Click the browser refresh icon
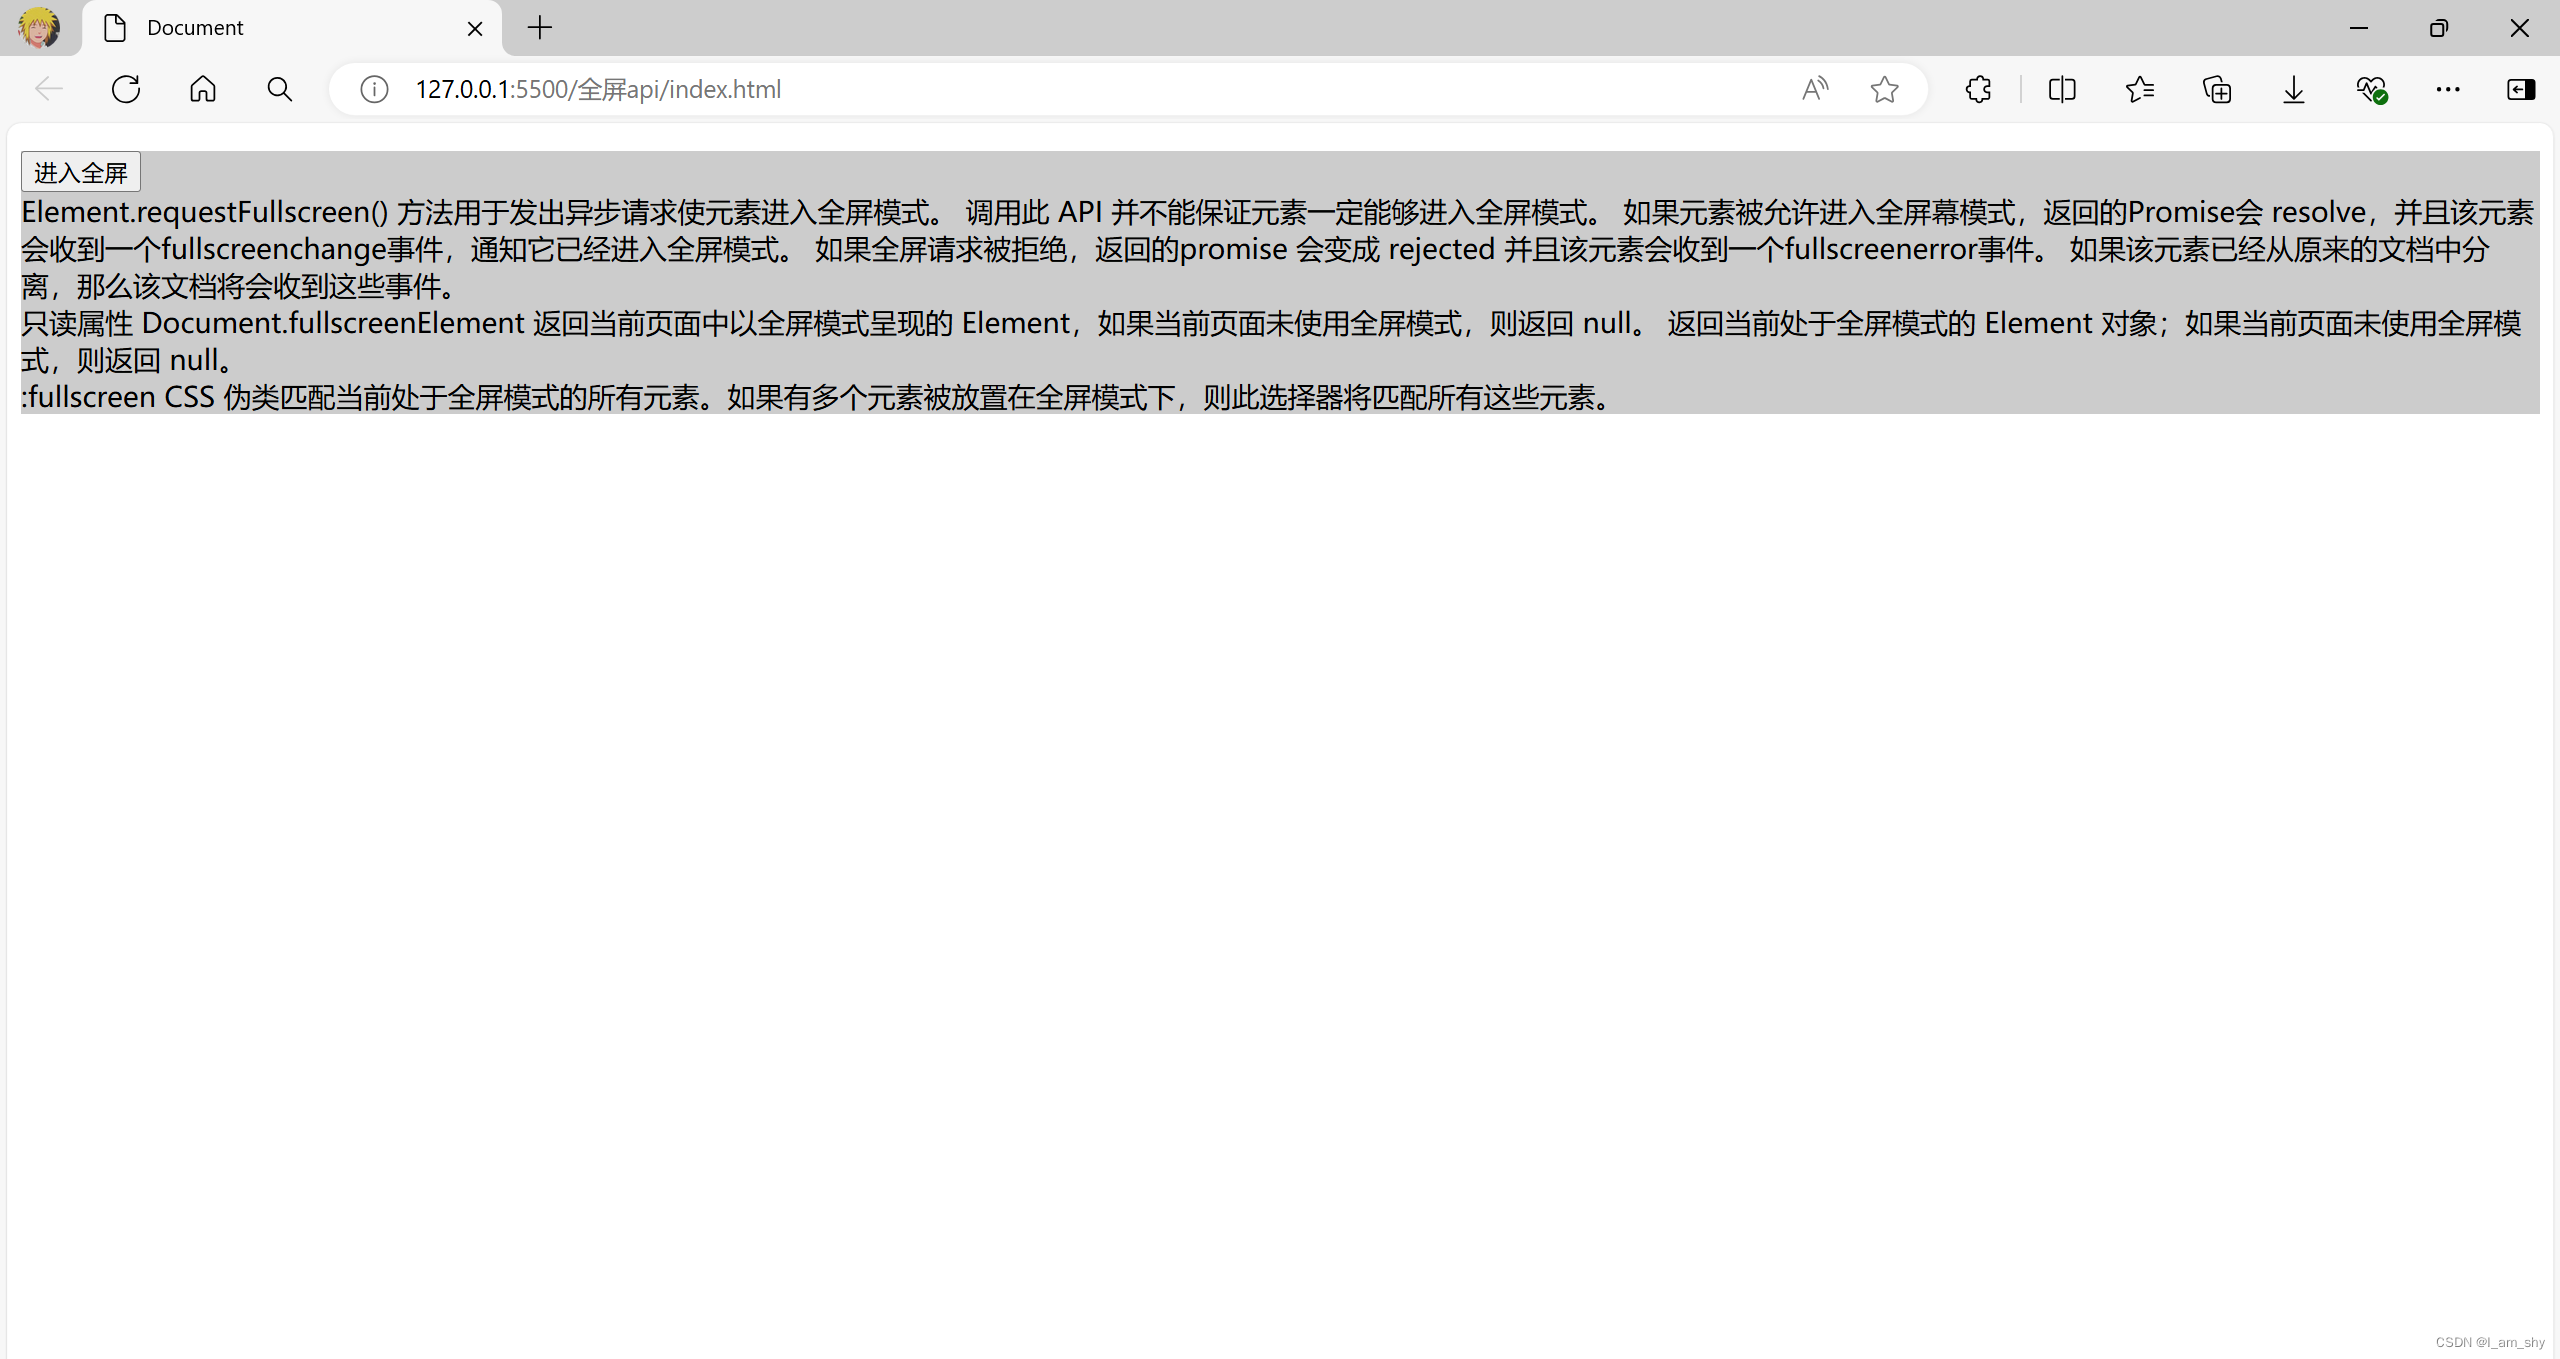The image size is (2560, 1359). [x=126, y=89]
